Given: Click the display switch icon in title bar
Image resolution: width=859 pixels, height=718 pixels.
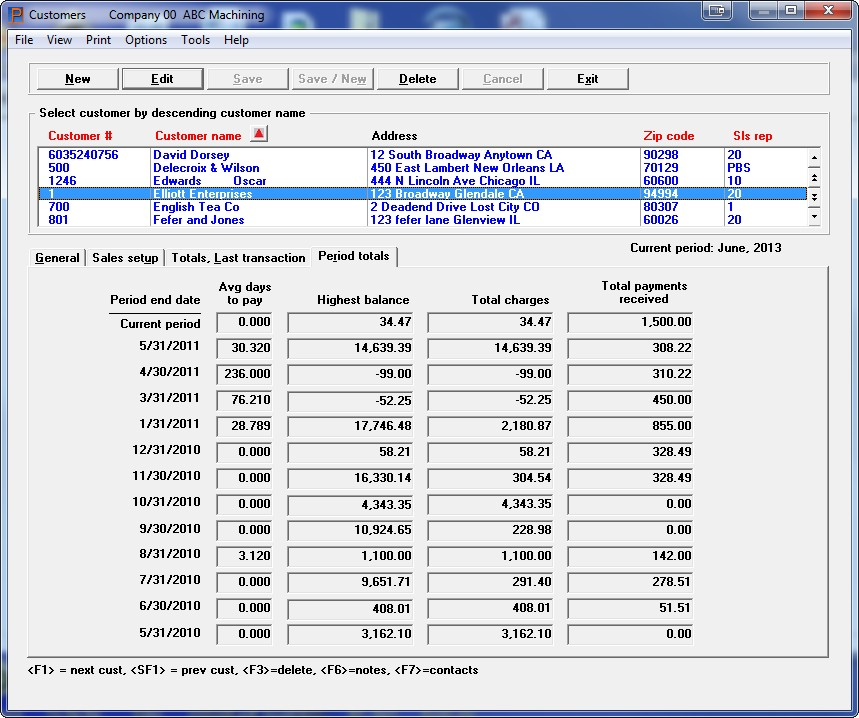Looking at the screenshot, I should coord(716,12).
